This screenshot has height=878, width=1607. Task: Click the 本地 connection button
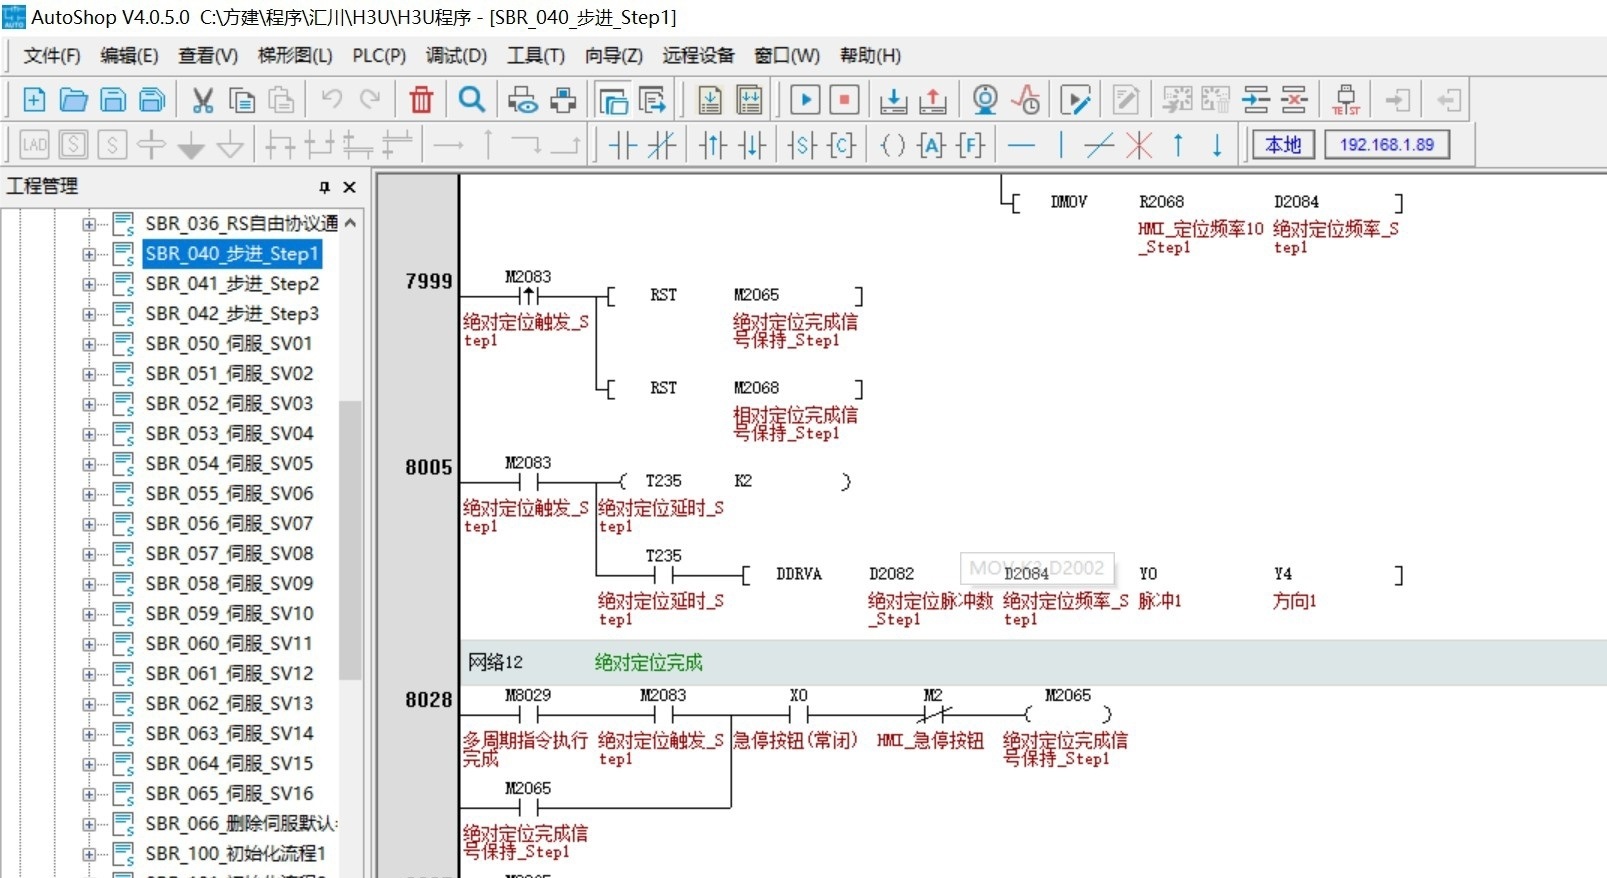(x=1283, y=145)
